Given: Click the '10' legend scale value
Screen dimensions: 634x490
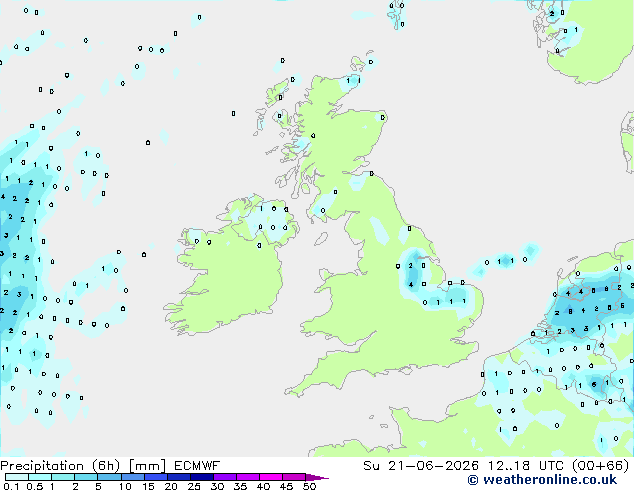Looking at the screenshot, I should click(x=125, y=486).
